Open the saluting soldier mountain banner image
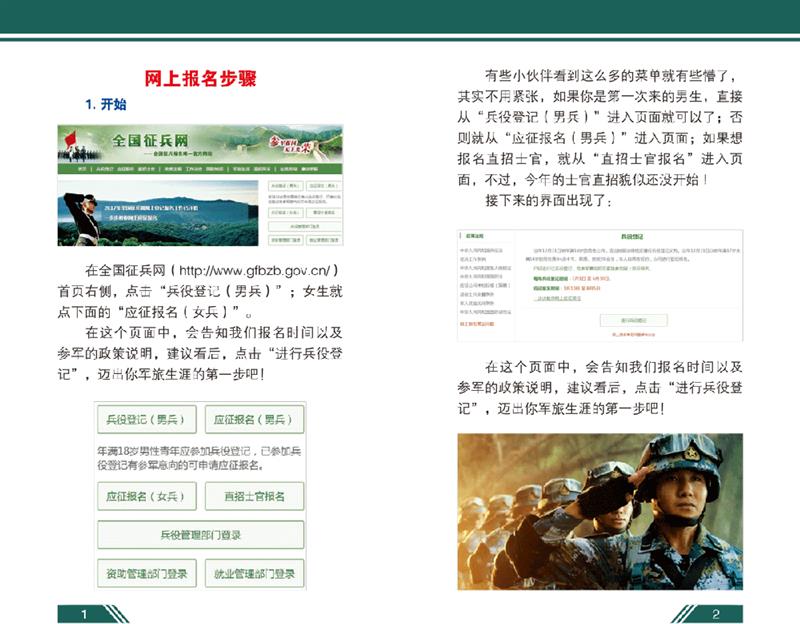 158,213
